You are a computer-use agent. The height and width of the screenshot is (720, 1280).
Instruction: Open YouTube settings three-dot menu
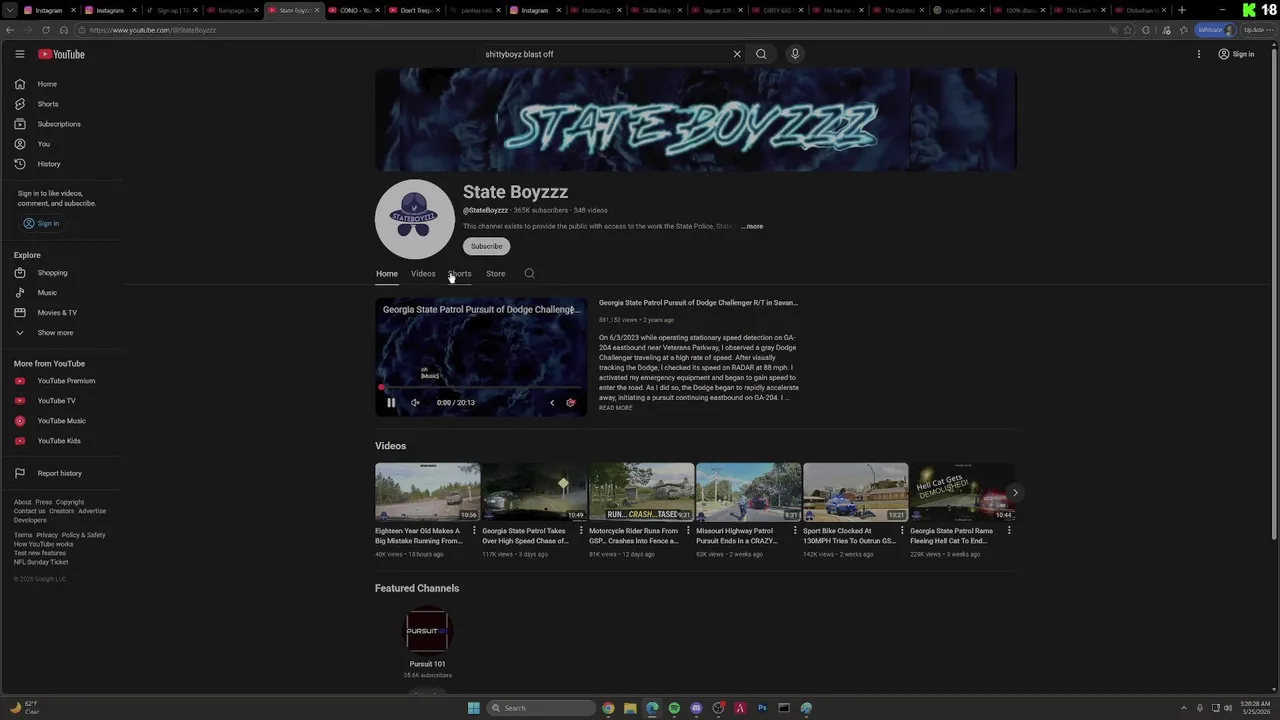[x=1199, y=54]
